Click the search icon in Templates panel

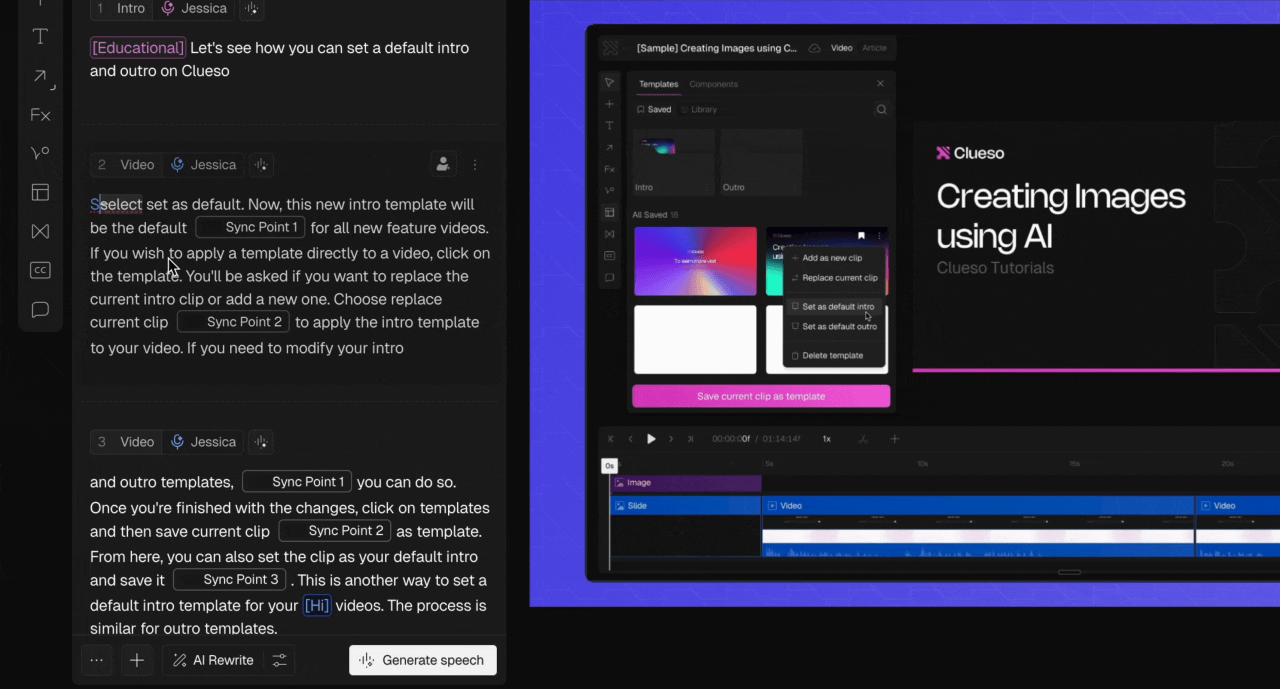point(881,110)
